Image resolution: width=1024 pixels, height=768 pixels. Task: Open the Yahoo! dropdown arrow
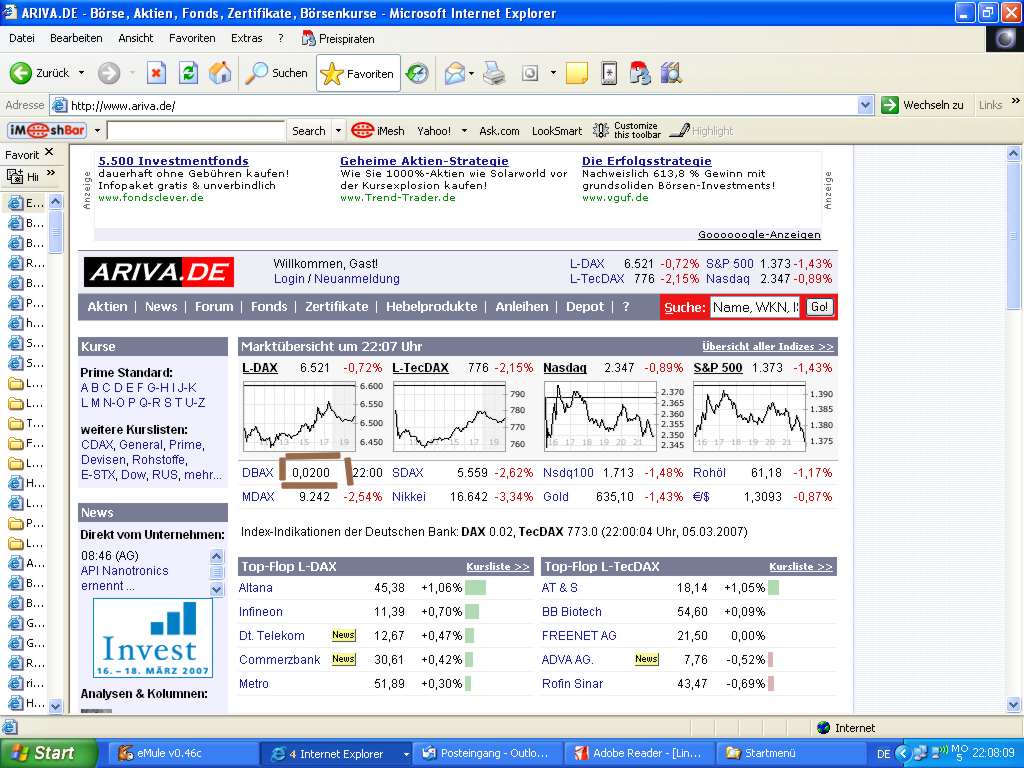click(x=464, y=131)
